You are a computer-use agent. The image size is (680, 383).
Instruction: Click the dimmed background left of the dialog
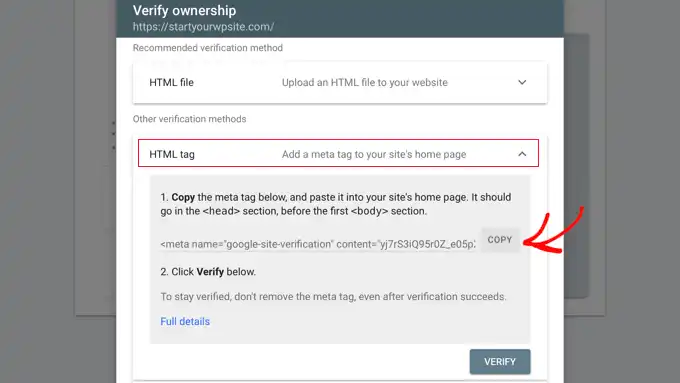coord(58,191)
